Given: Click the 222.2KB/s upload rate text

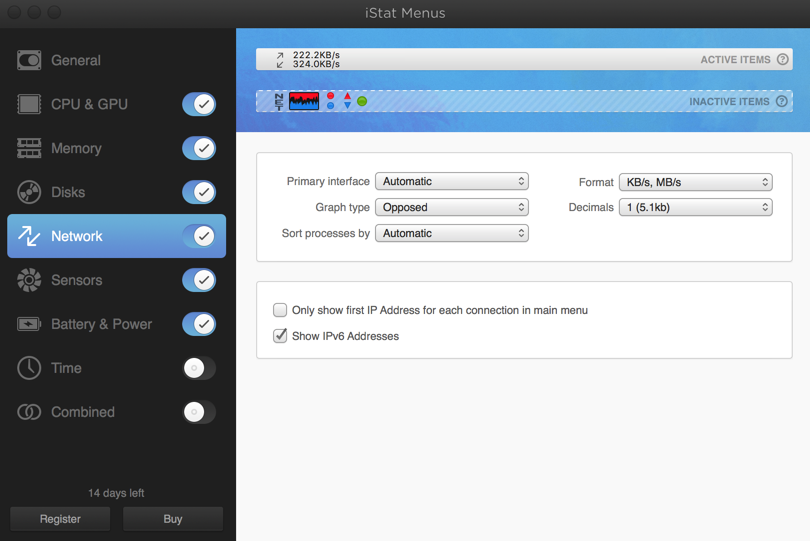Looking at the screenshot, I should pos(316,55).
